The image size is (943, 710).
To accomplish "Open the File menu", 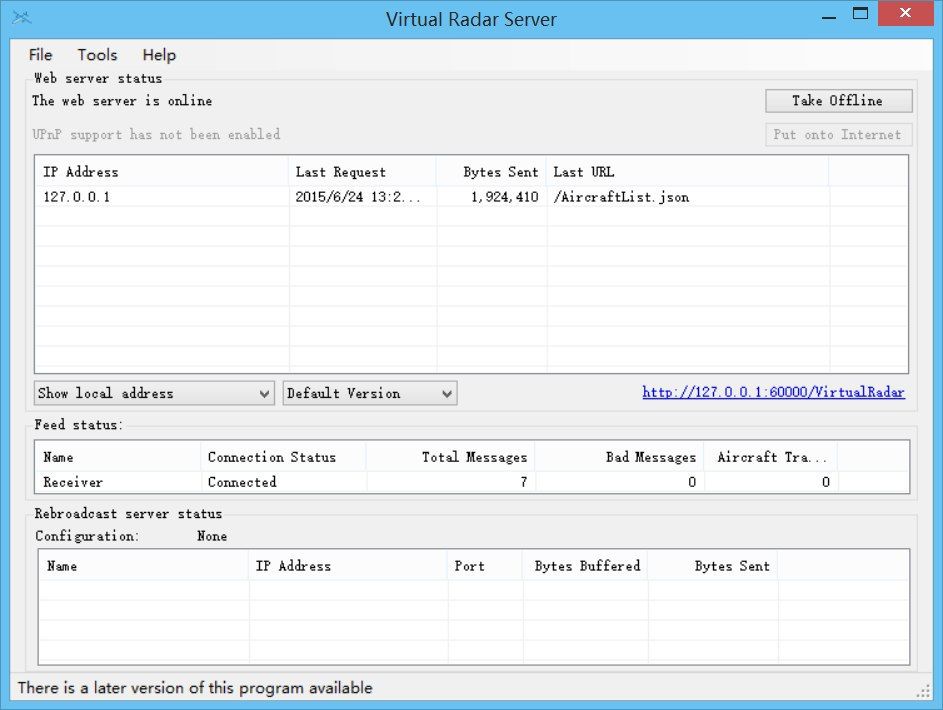I will coord(40,55).
